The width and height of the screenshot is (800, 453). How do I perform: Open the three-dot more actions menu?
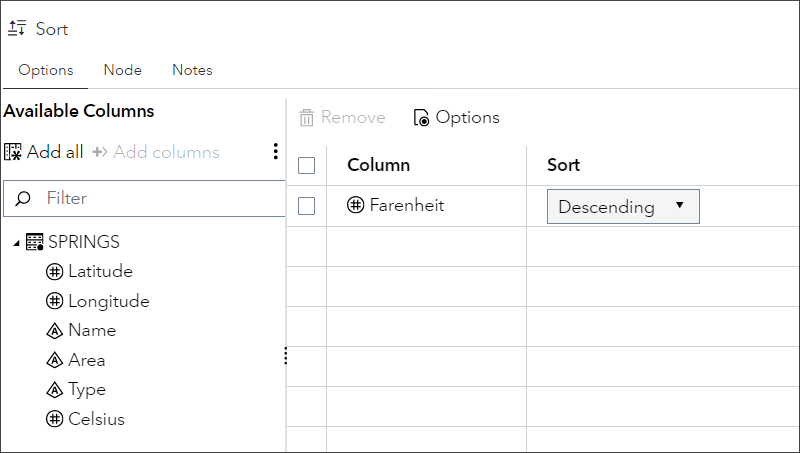click(x=275, y=152)
